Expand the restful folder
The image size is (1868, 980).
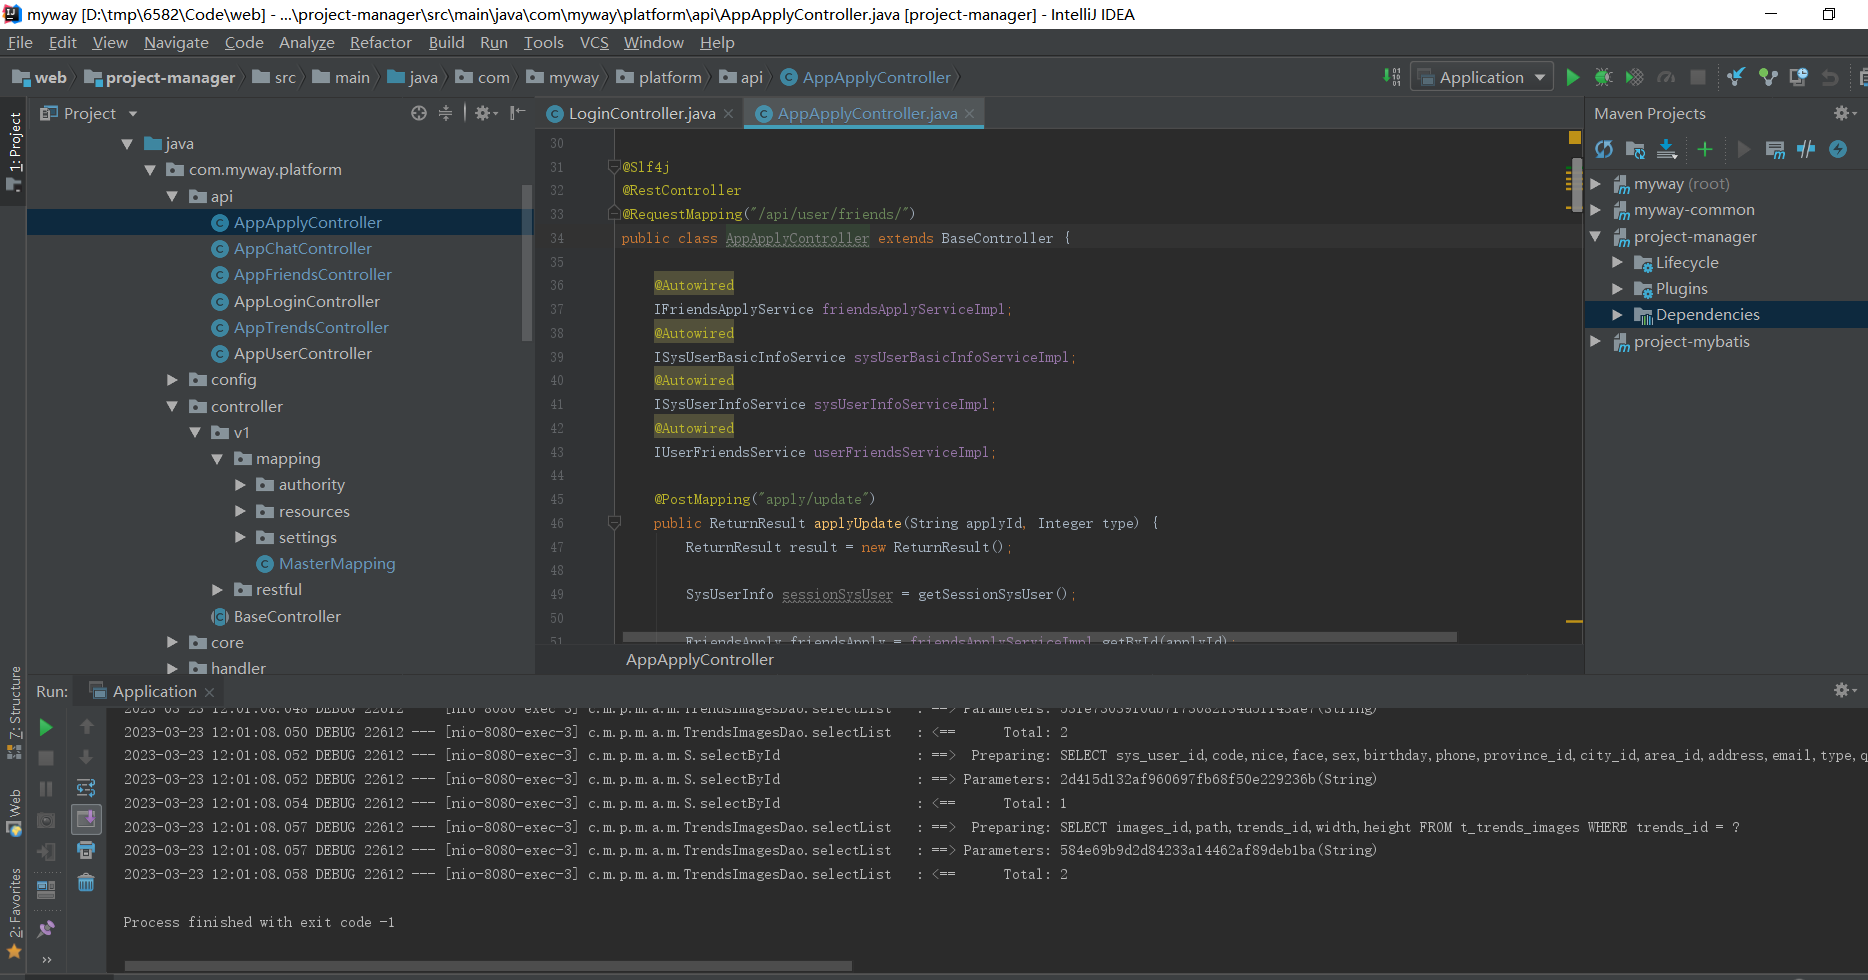pos(217,590)
